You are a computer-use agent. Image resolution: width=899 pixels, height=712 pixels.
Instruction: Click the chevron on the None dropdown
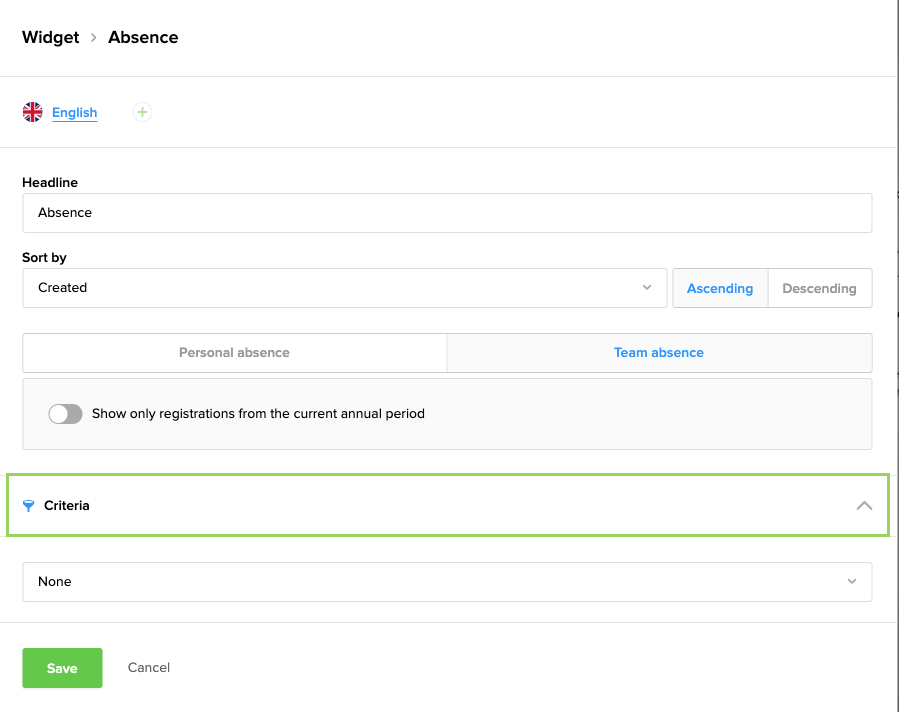[x=851, y=581]
